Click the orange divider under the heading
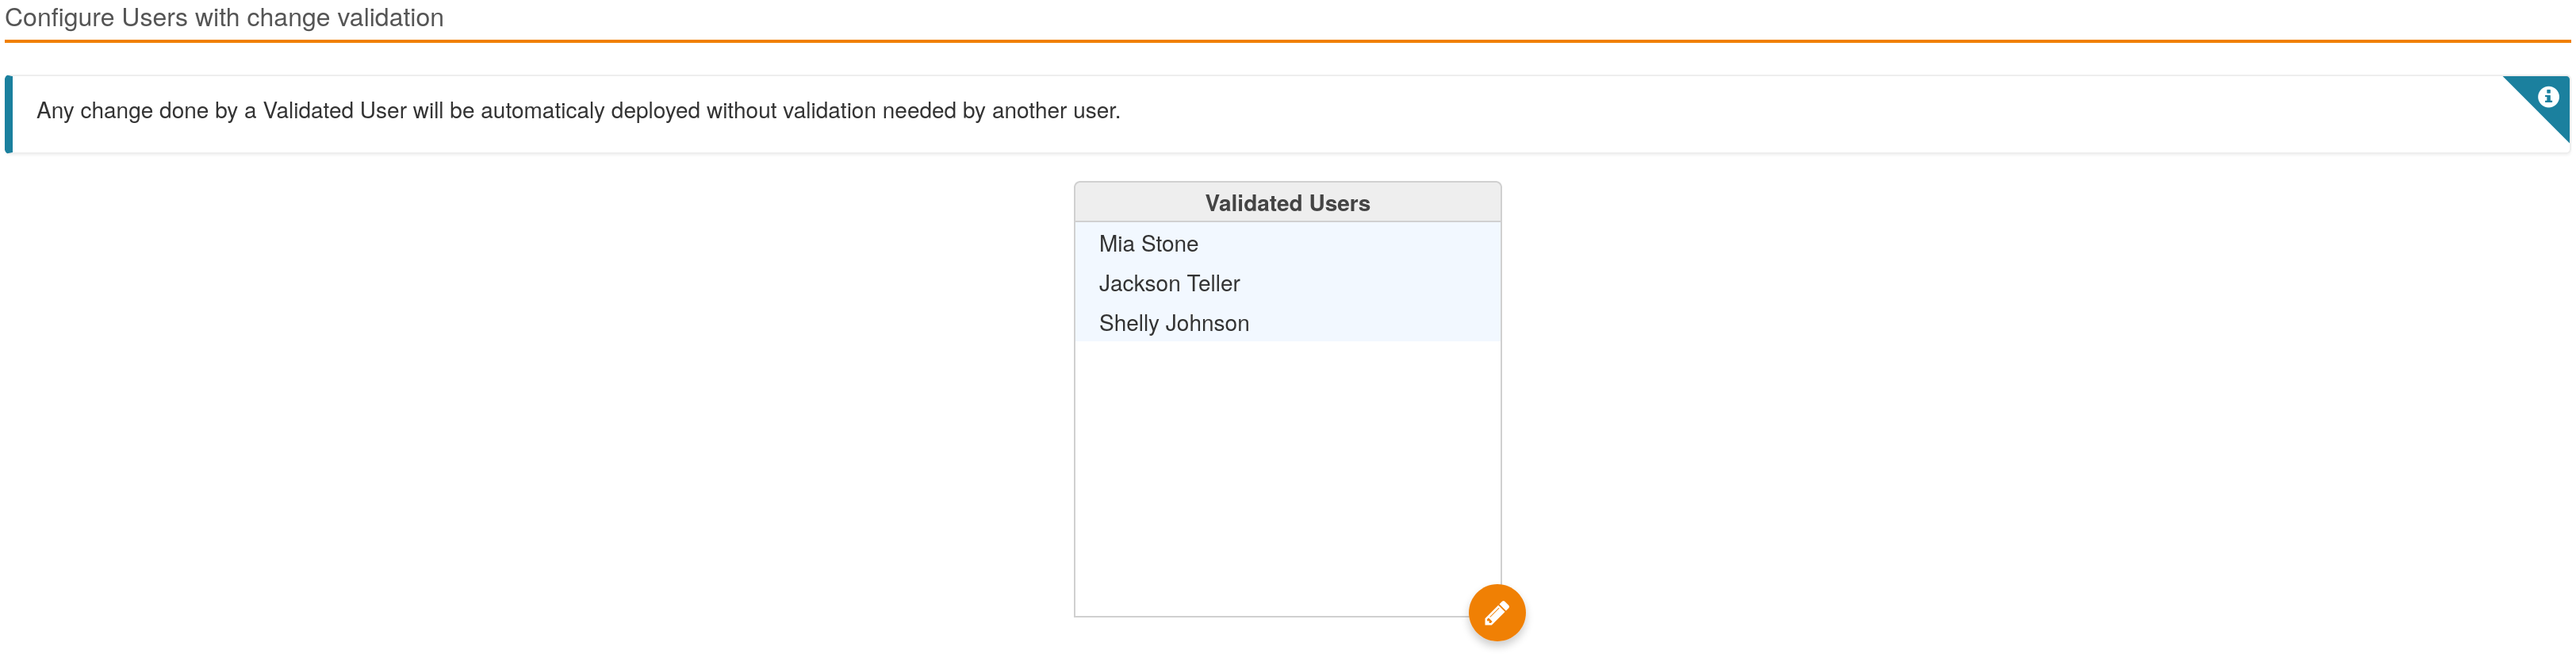2576x654 pixels. (1286, 41)
